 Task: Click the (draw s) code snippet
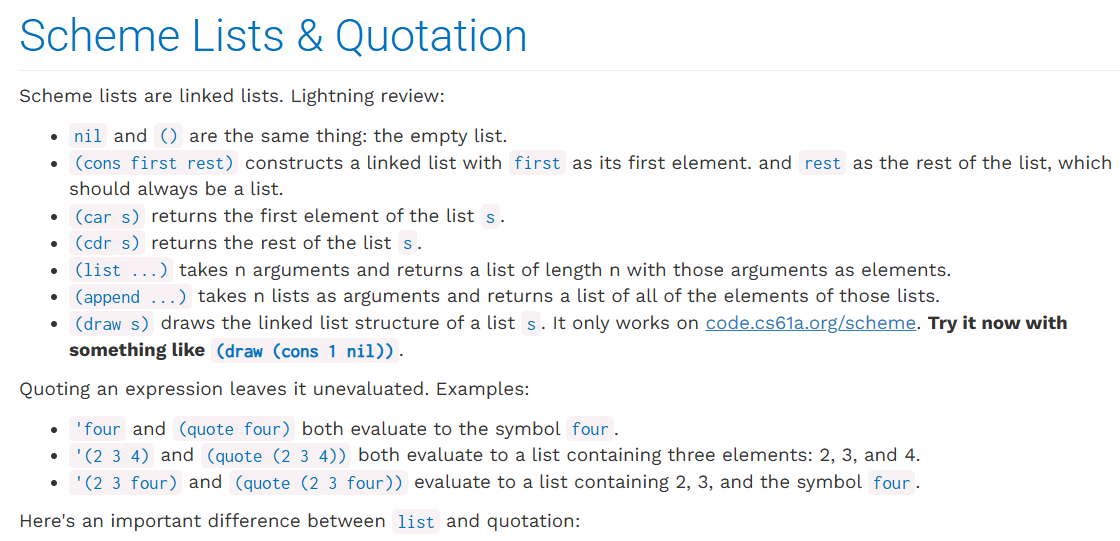(x=111, y=324)
